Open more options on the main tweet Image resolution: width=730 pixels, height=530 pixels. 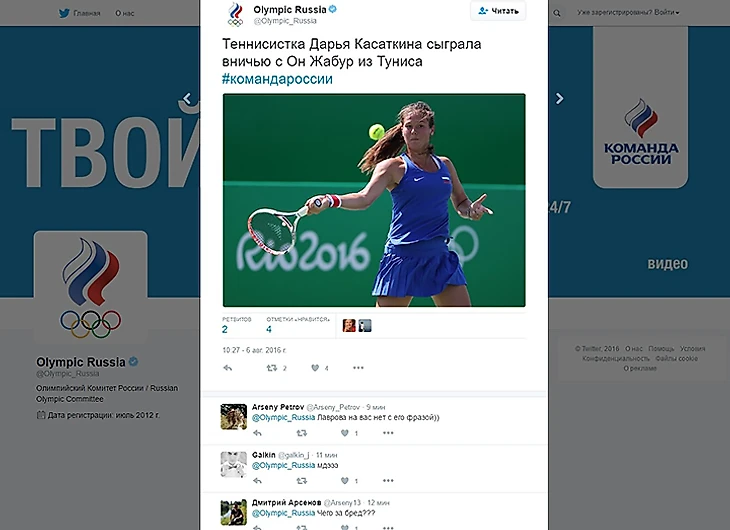click(x=358, y=368)
